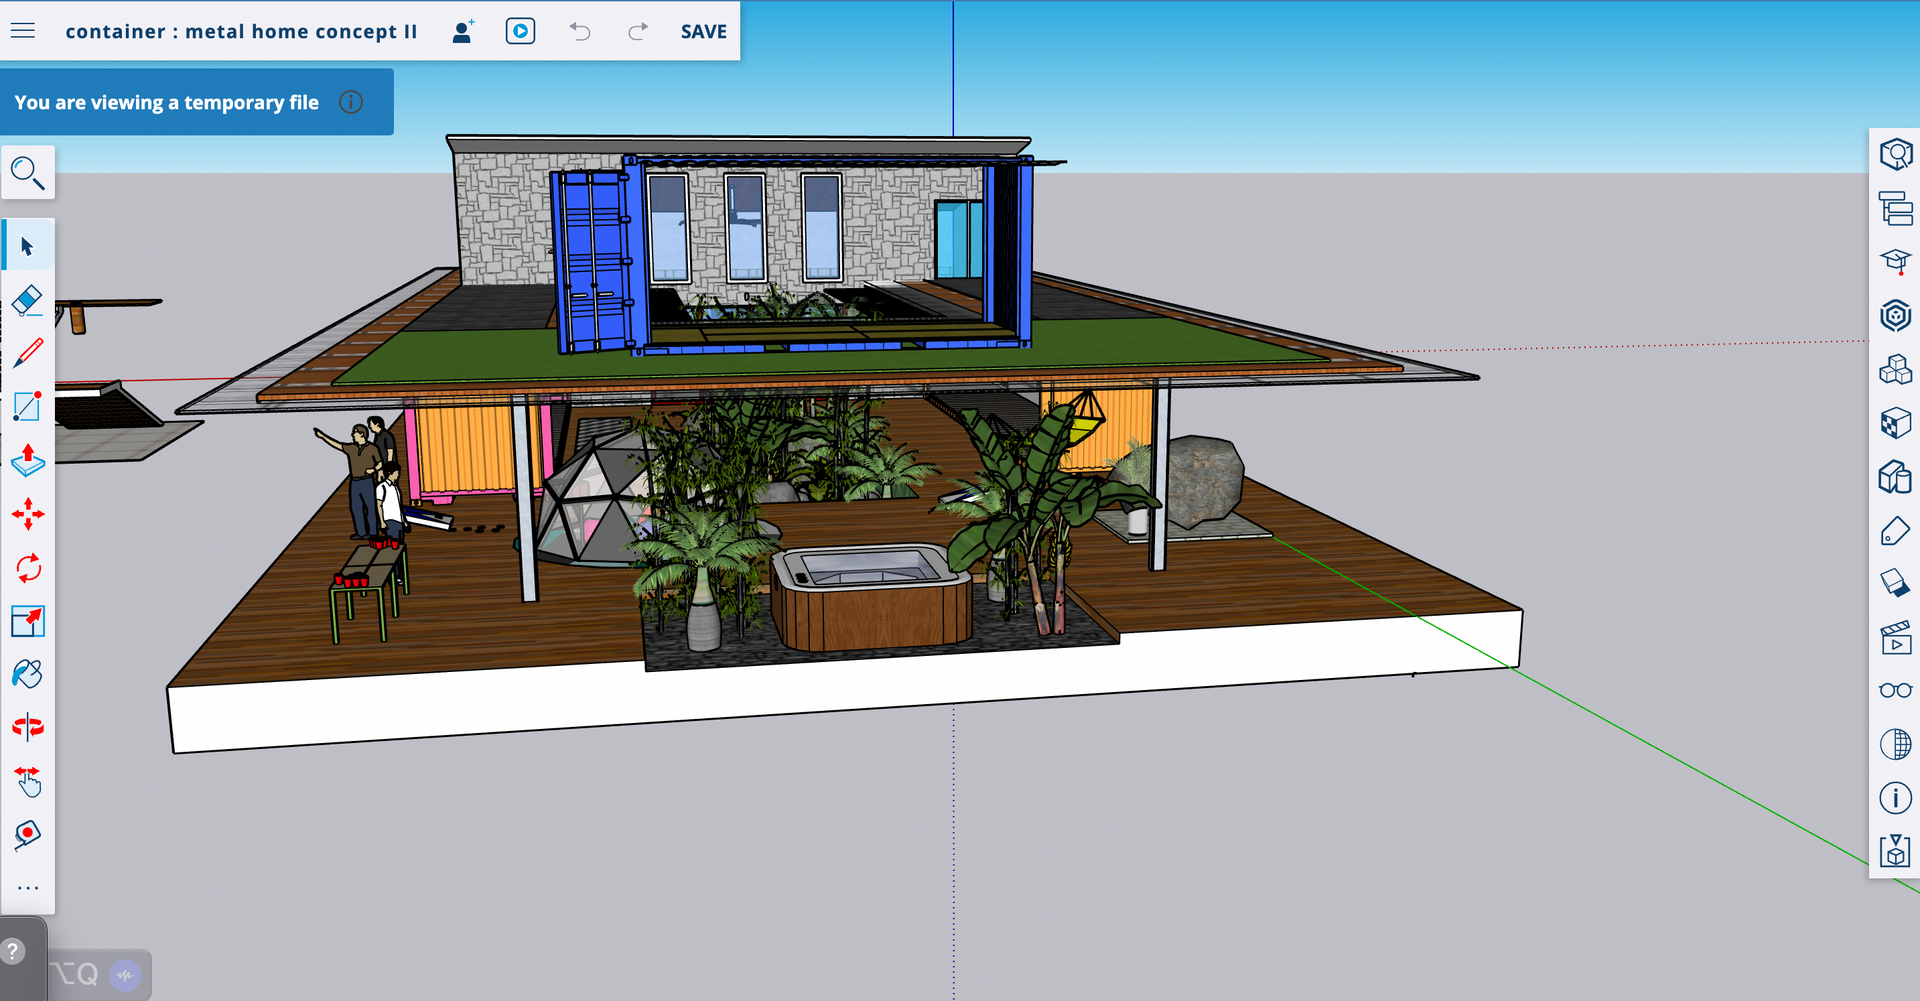Save the model with SAVE button
This screenshot has height=1001, width=1920.
click(704, 31)
